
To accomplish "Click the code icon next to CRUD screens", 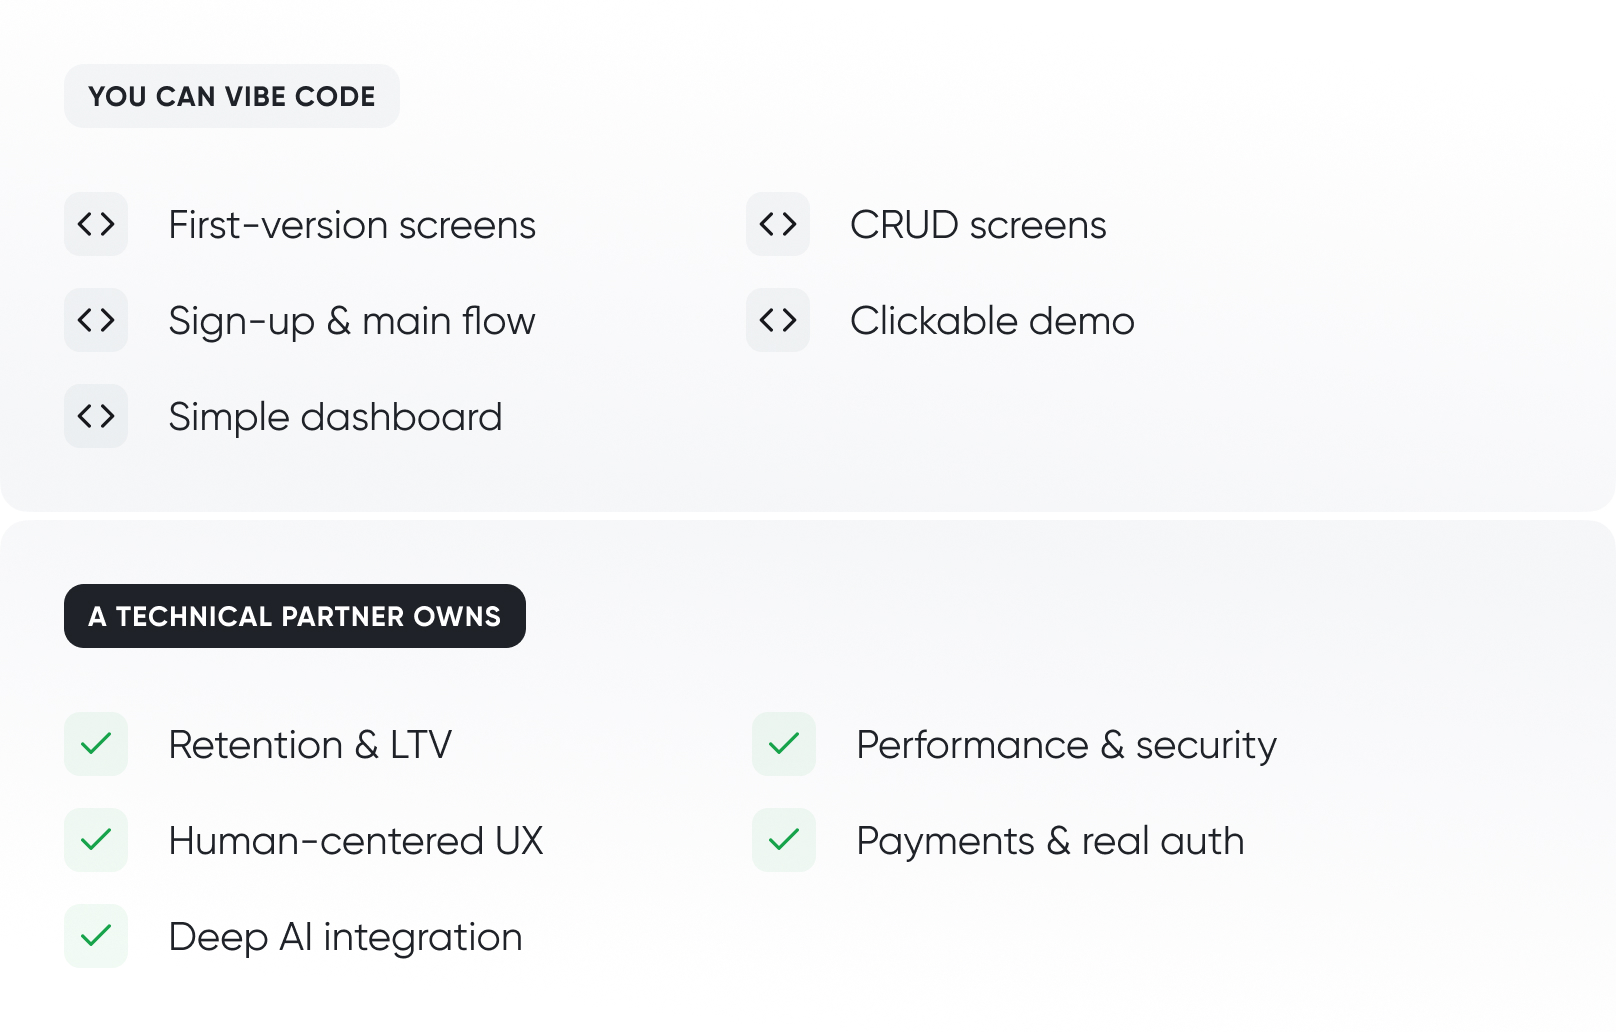I will 778,224.
